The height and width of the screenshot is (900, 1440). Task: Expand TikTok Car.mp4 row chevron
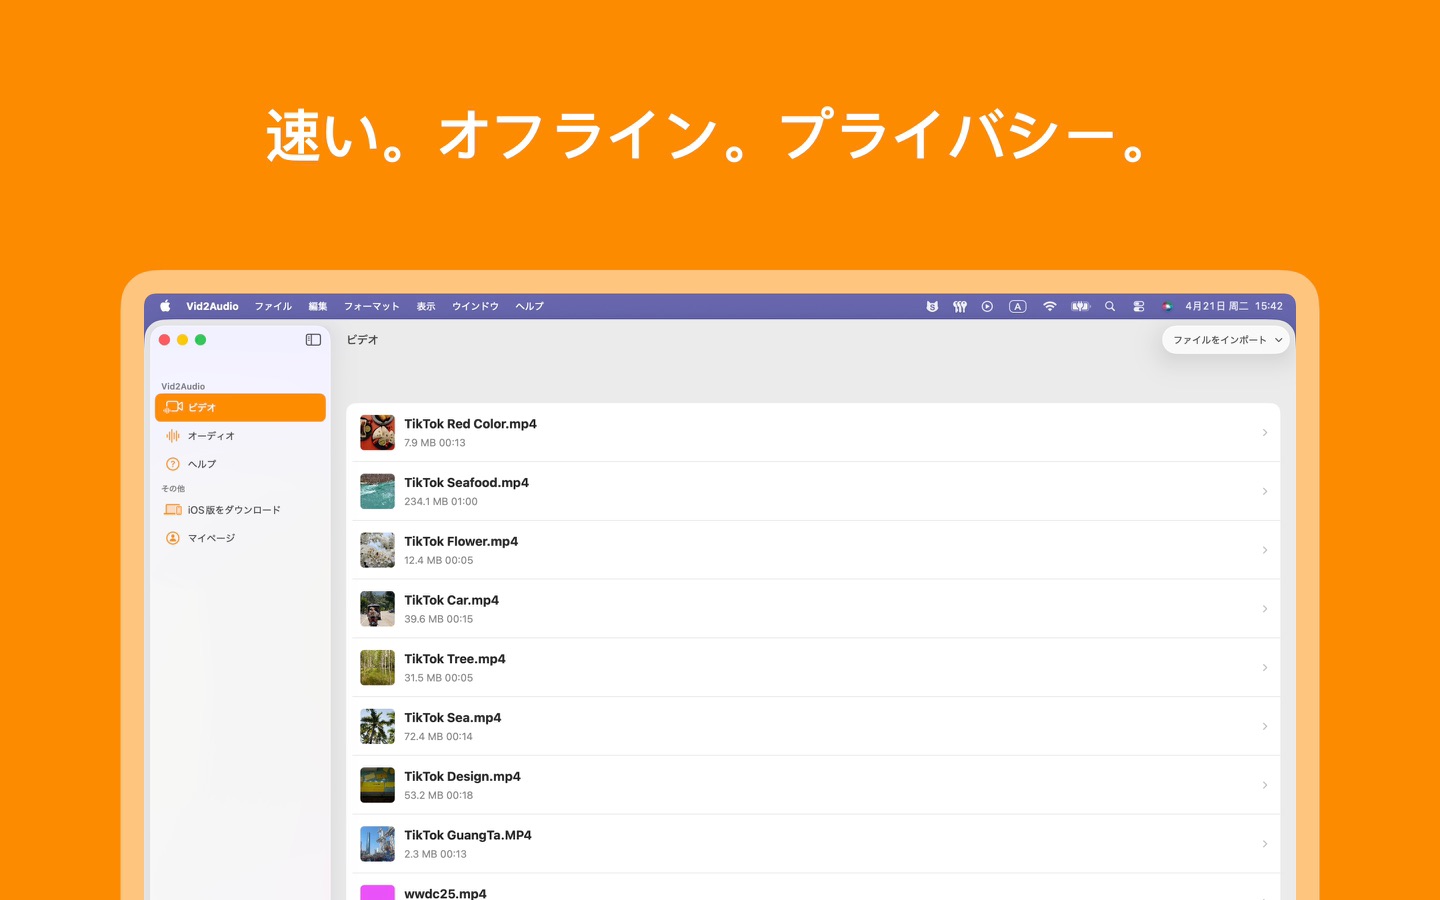tap(1265, 609)
